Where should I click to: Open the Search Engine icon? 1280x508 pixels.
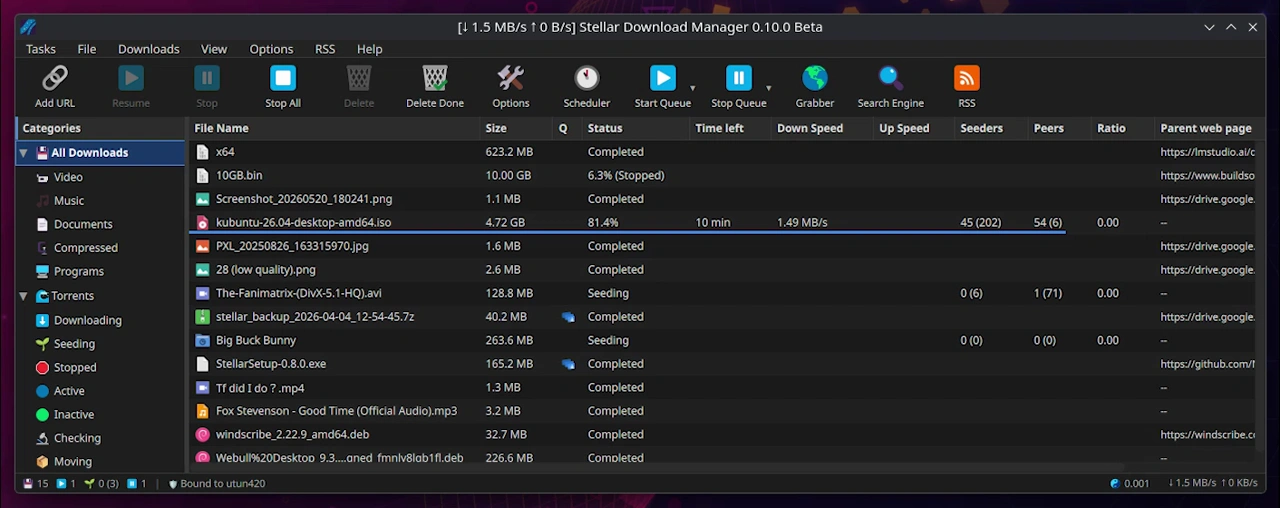coord(891,78)
